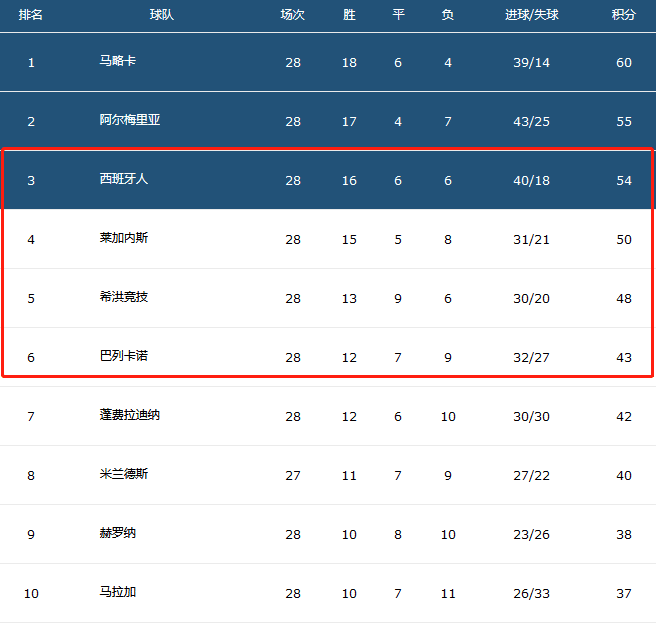
Task: Select the 西班牙人 team name
Action: click(x=124, y=180)
